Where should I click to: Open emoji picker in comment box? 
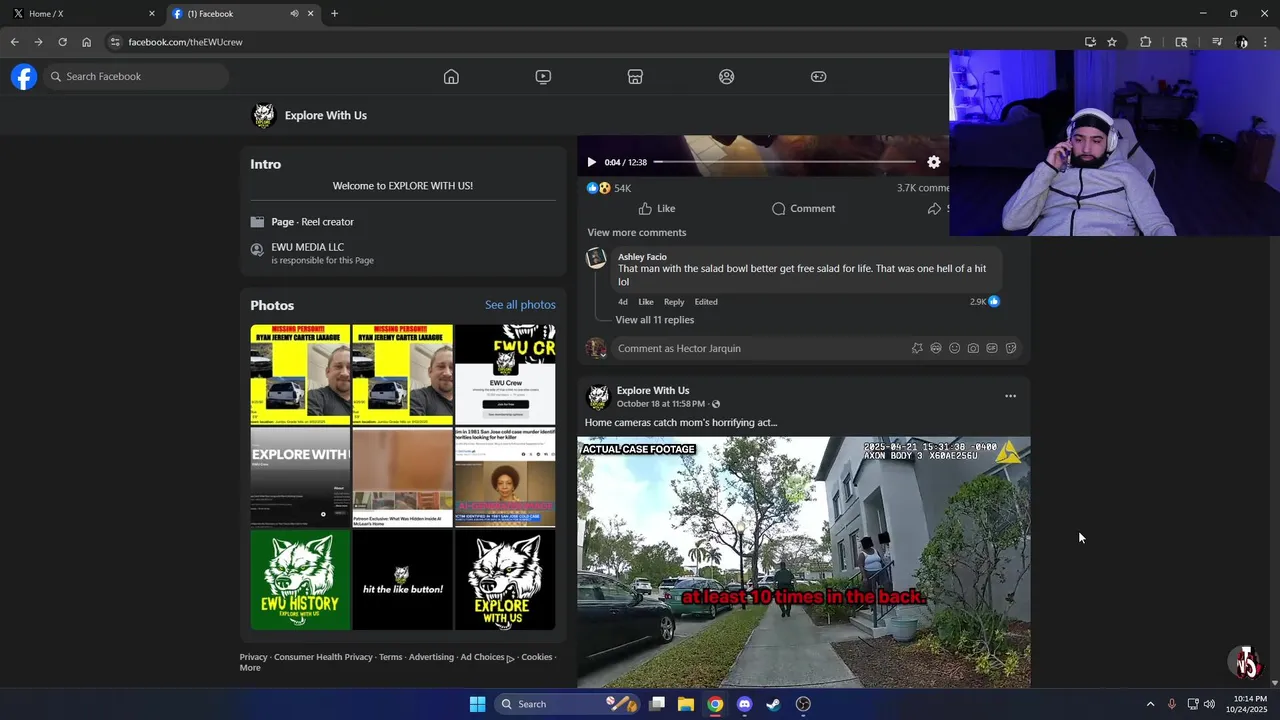(955, 348)
